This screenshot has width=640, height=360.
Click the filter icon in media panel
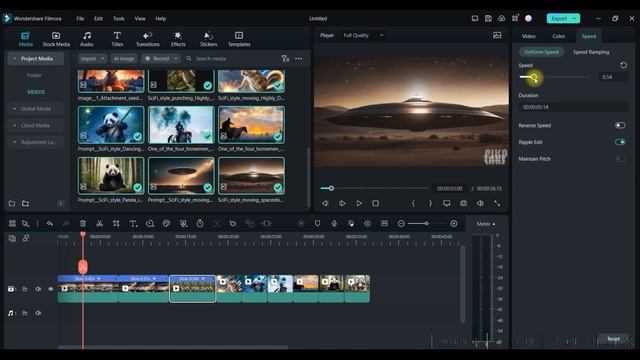pos(285,59)
